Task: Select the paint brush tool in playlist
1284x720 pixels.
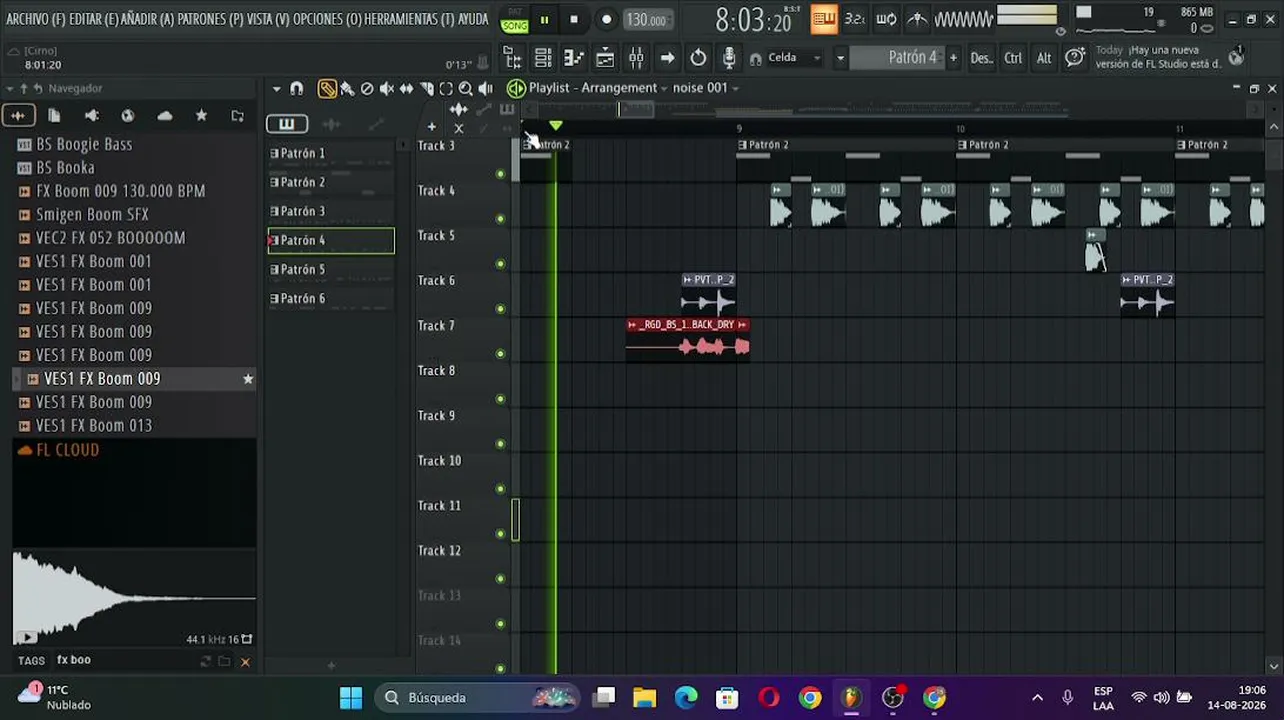Action: click(x=347, y=89)
